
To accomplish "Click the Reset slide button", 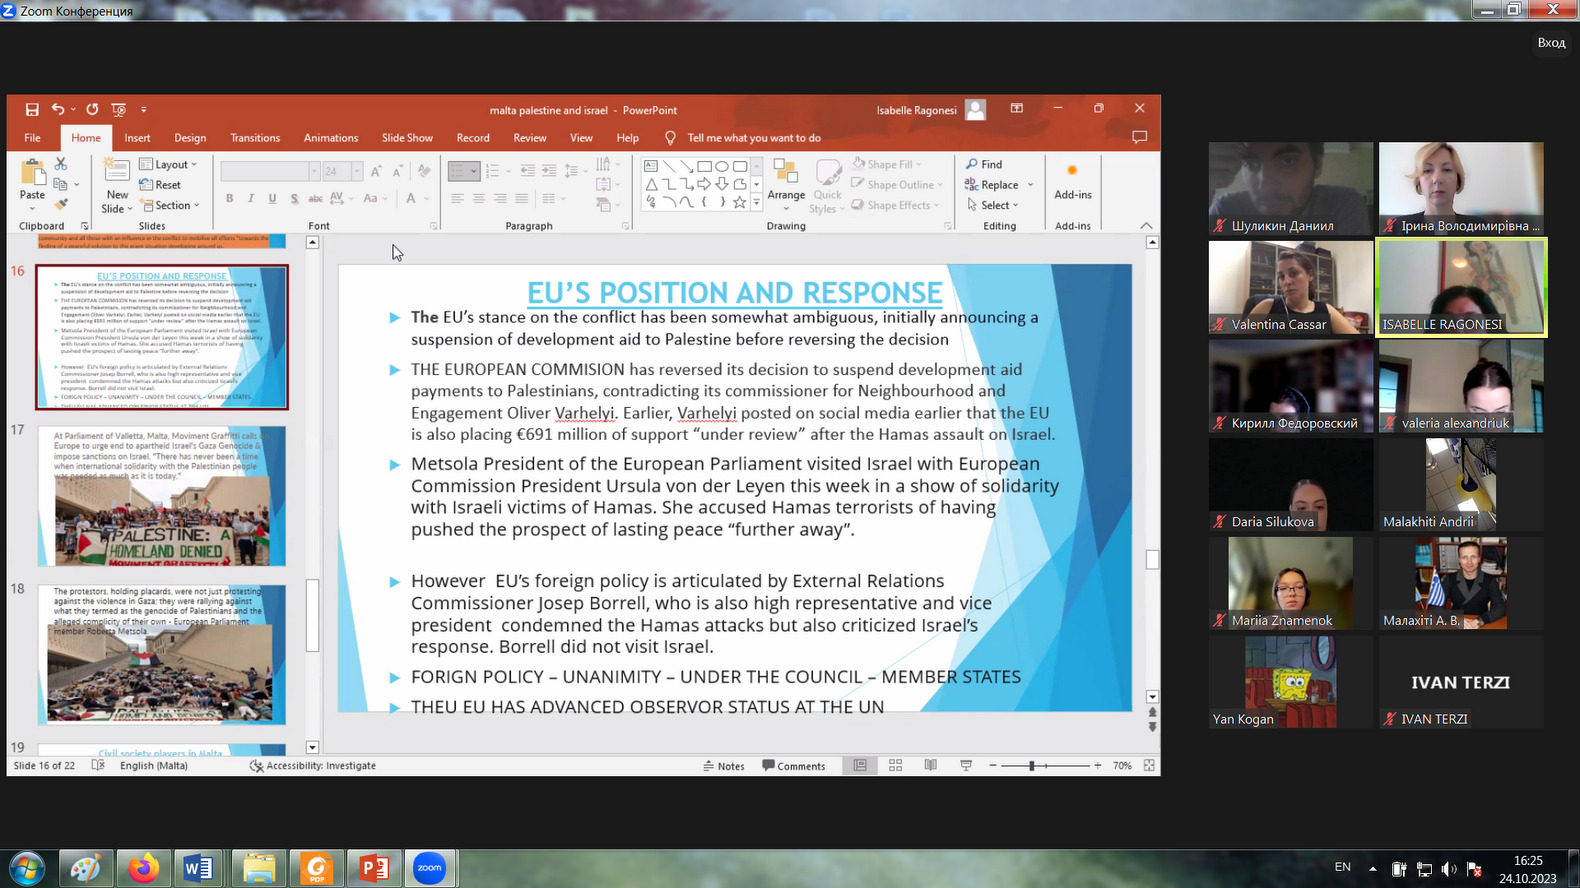I will click(x=160, y=185).
